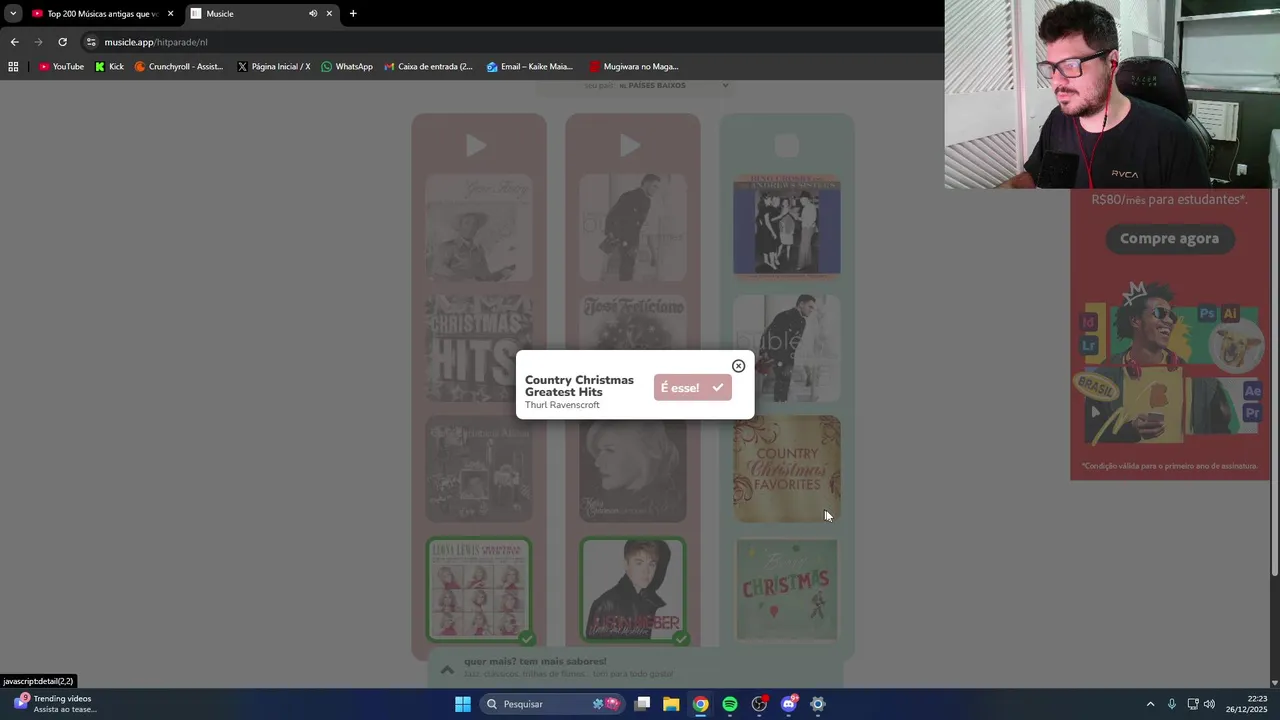
Task: Click the taskbar "Pesquisar" search box
Action: tap(551, 704)
